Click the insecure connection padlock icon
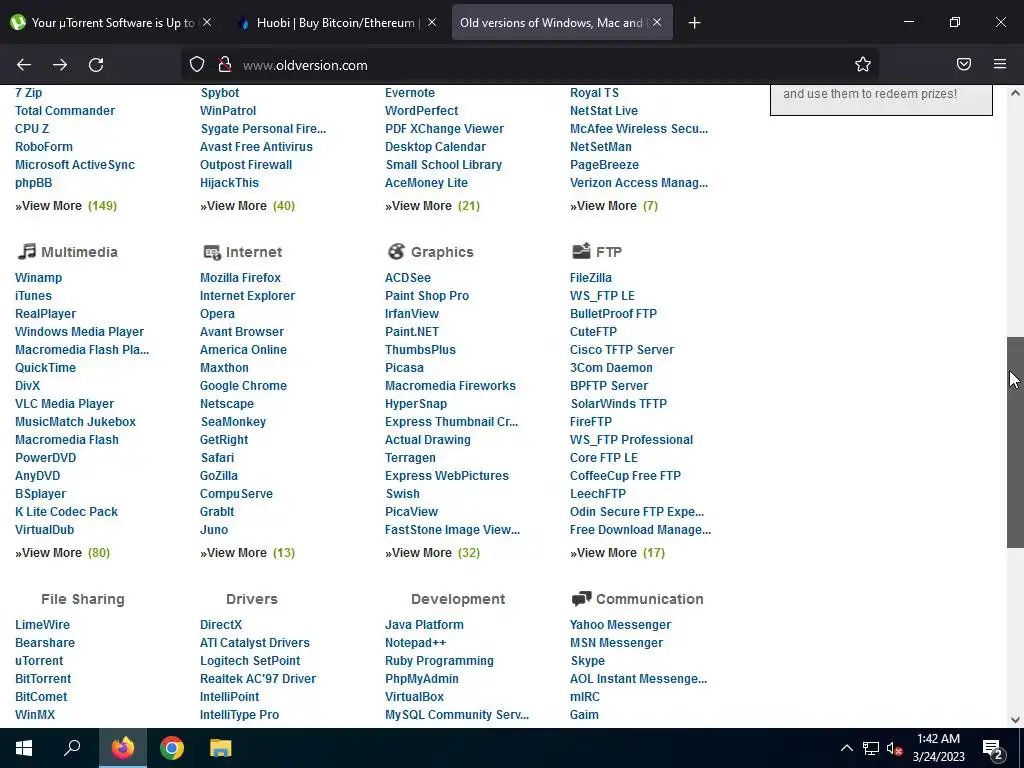The image size is (1024, 768). 225,64
